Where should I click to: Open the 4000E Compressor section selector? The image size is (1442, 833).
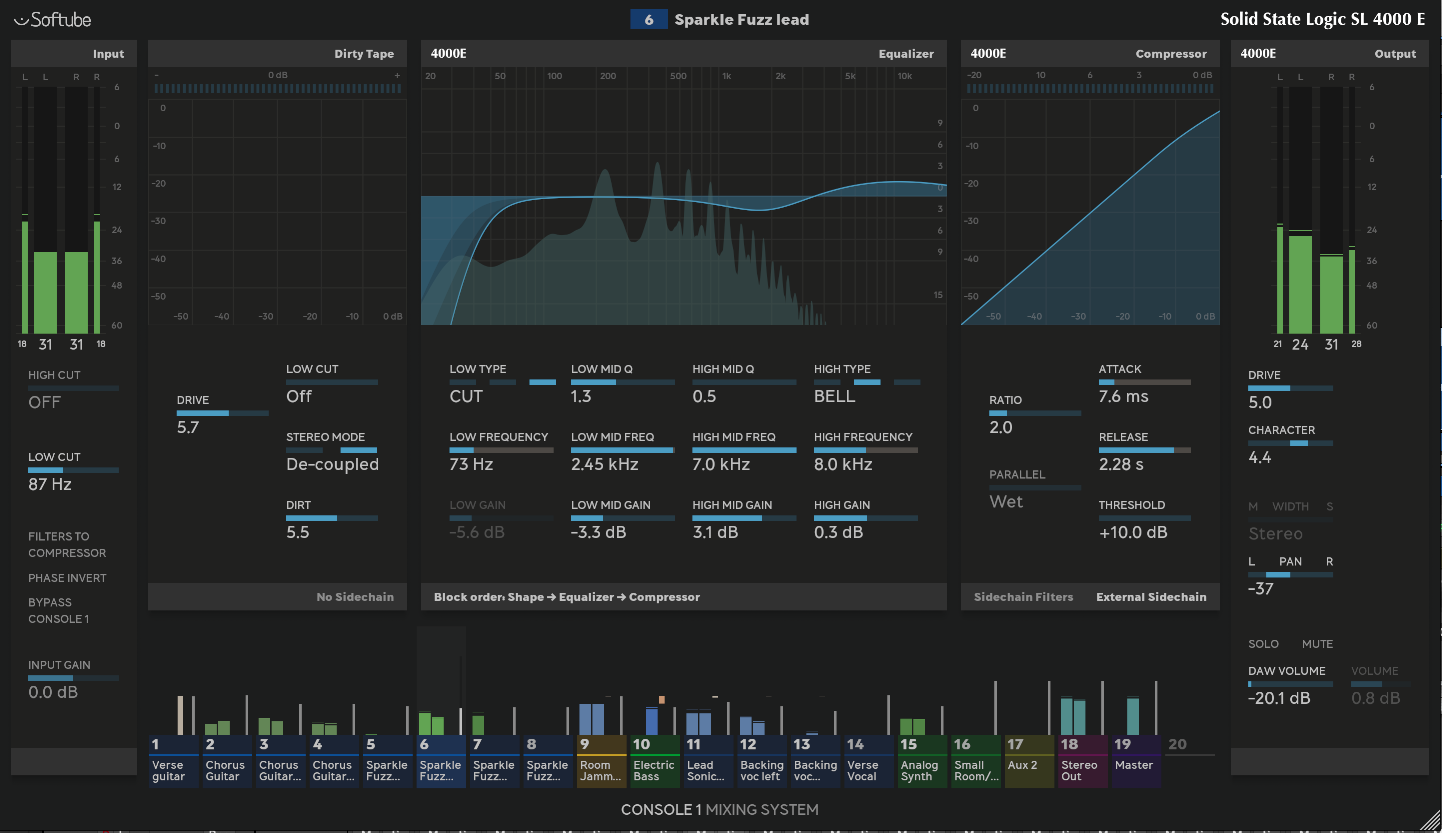click(x=1090, y=54)
